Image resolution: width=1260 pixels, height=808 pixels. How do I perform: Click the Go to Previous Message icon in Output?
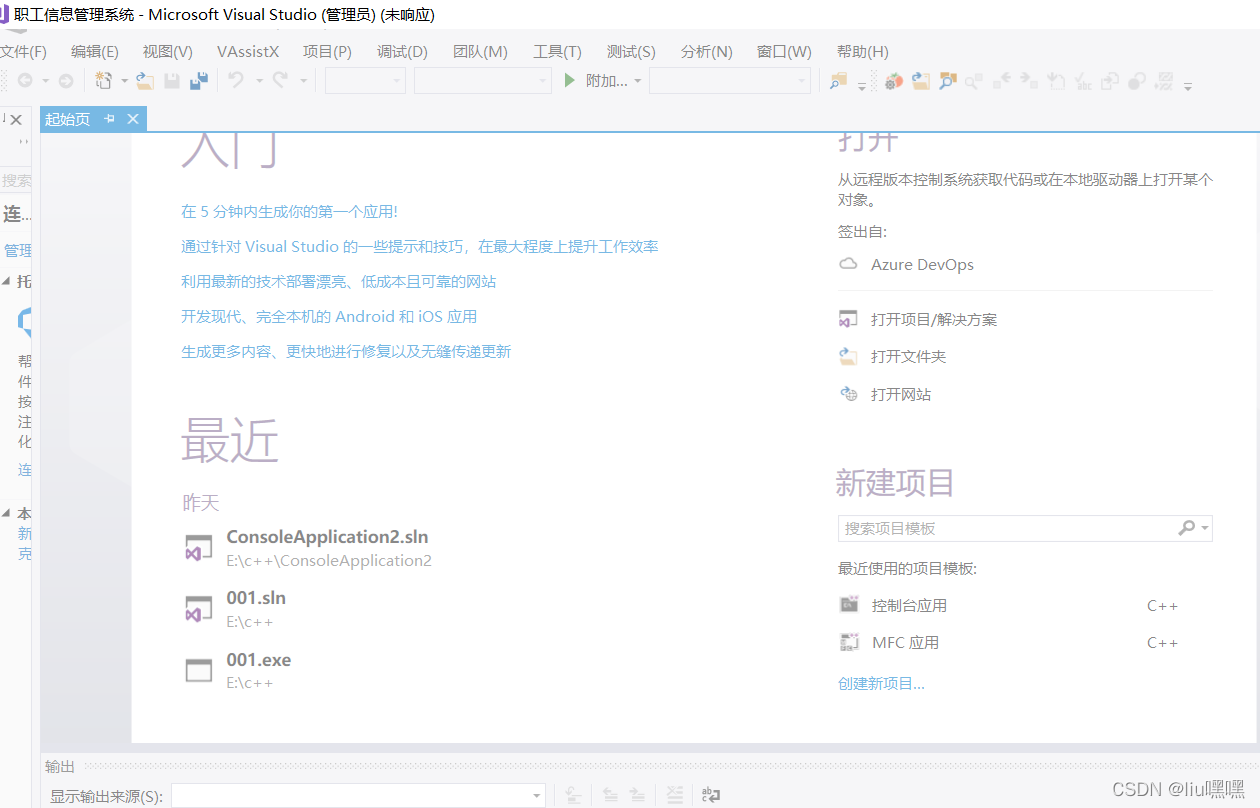coord(610,795)
